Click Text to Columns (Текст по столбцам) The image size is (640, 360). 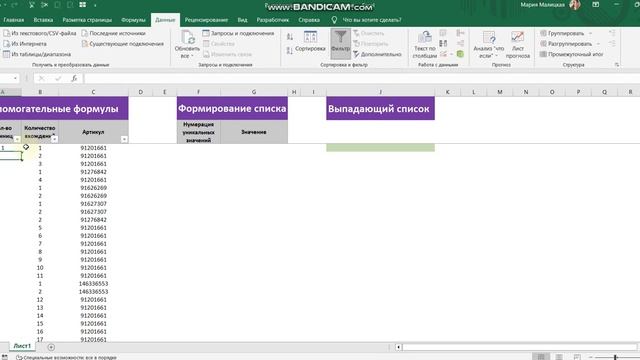[x=424, y=44]
